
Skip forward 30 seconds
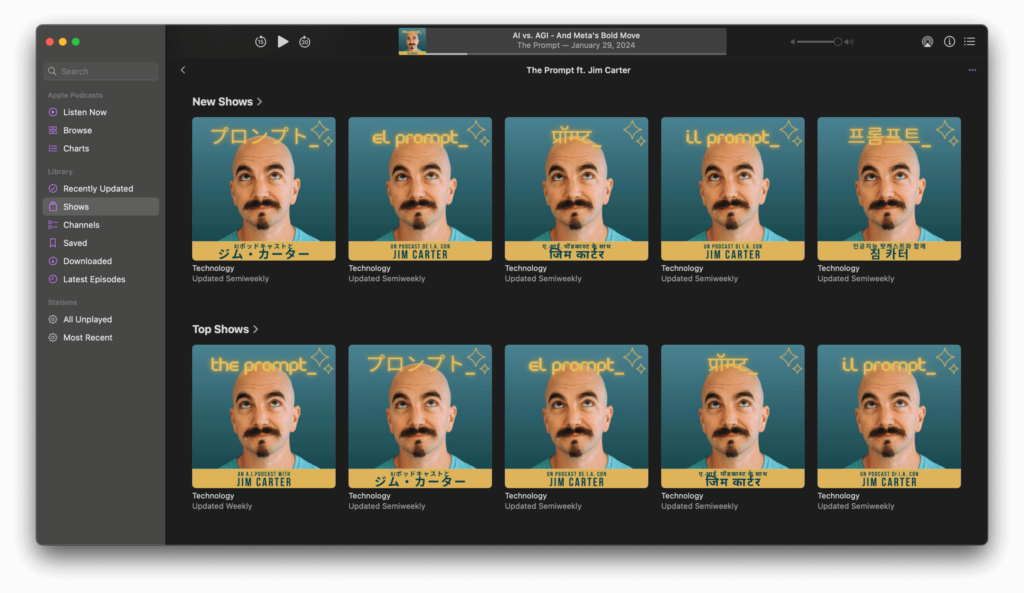[x=305, y=42]
